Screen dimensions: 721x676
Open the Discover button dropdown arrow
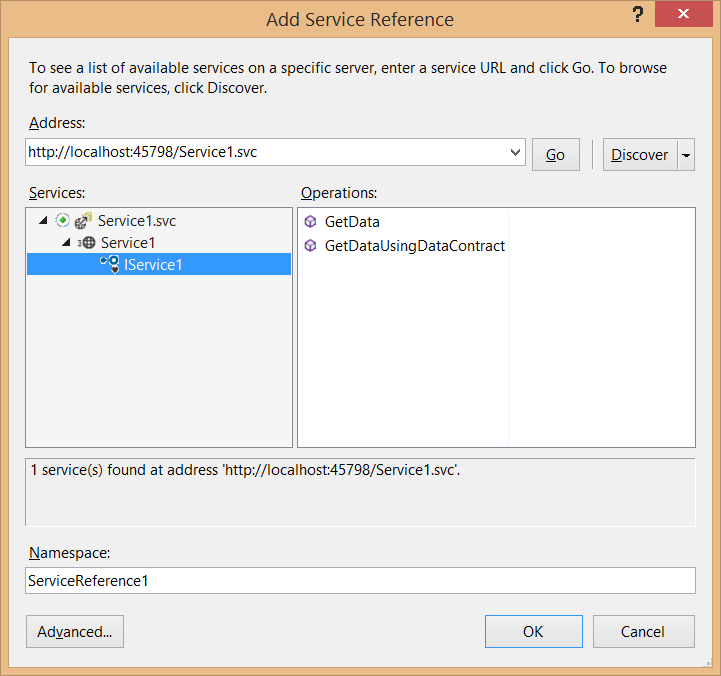[686, 155]
